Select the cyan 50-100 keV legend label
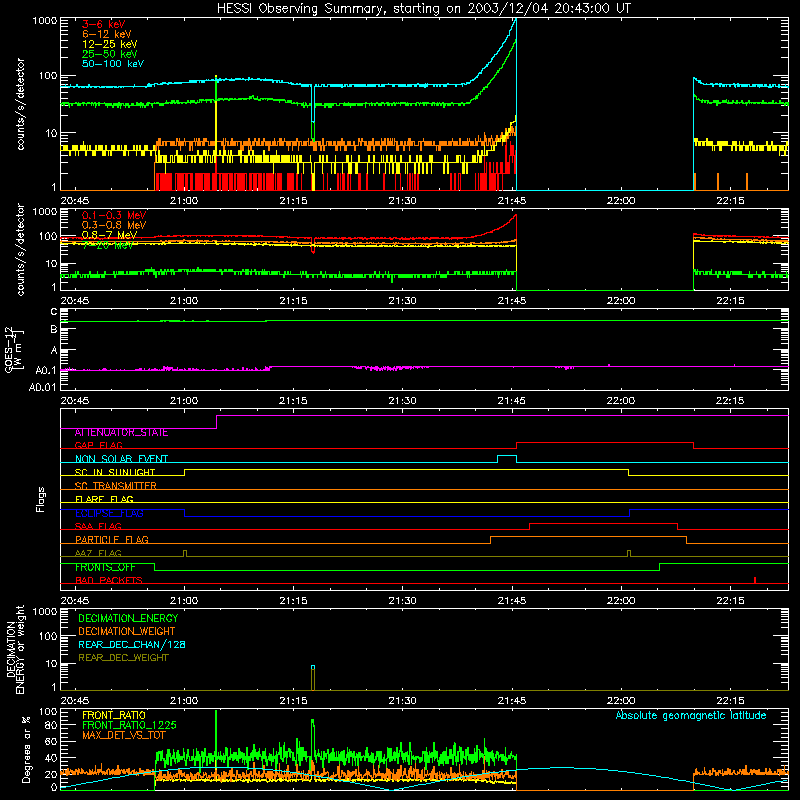This screenshot has width=800, height=800. pos(113,64)
